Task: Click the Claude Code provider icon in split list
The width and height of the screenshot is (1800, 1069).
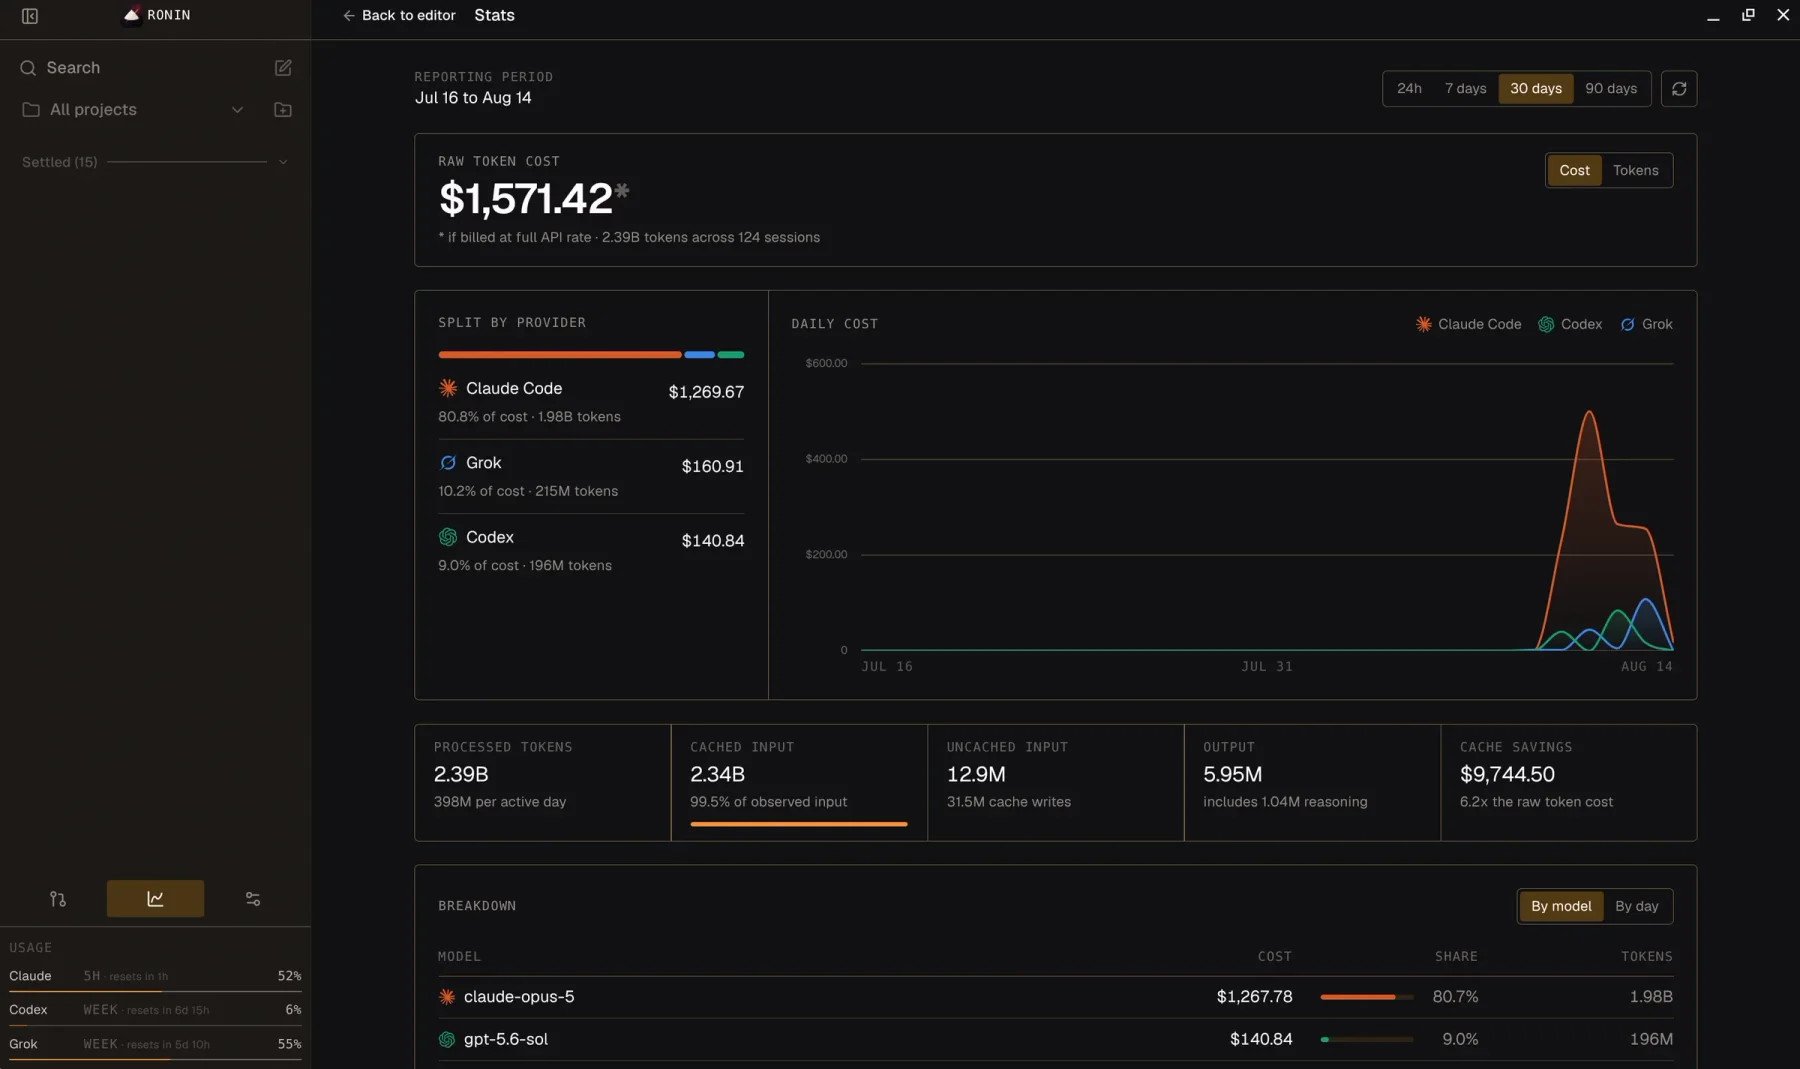Action: [x=448, y=388]
